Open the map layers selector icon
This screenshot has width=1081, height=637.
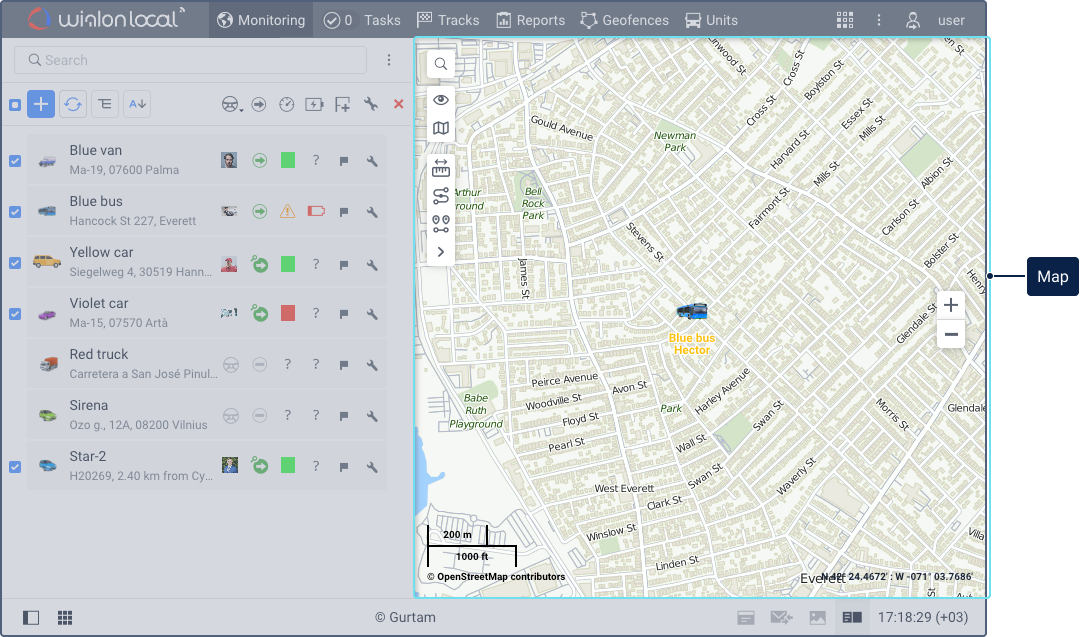pyautogui.click(x=441, y=128)
